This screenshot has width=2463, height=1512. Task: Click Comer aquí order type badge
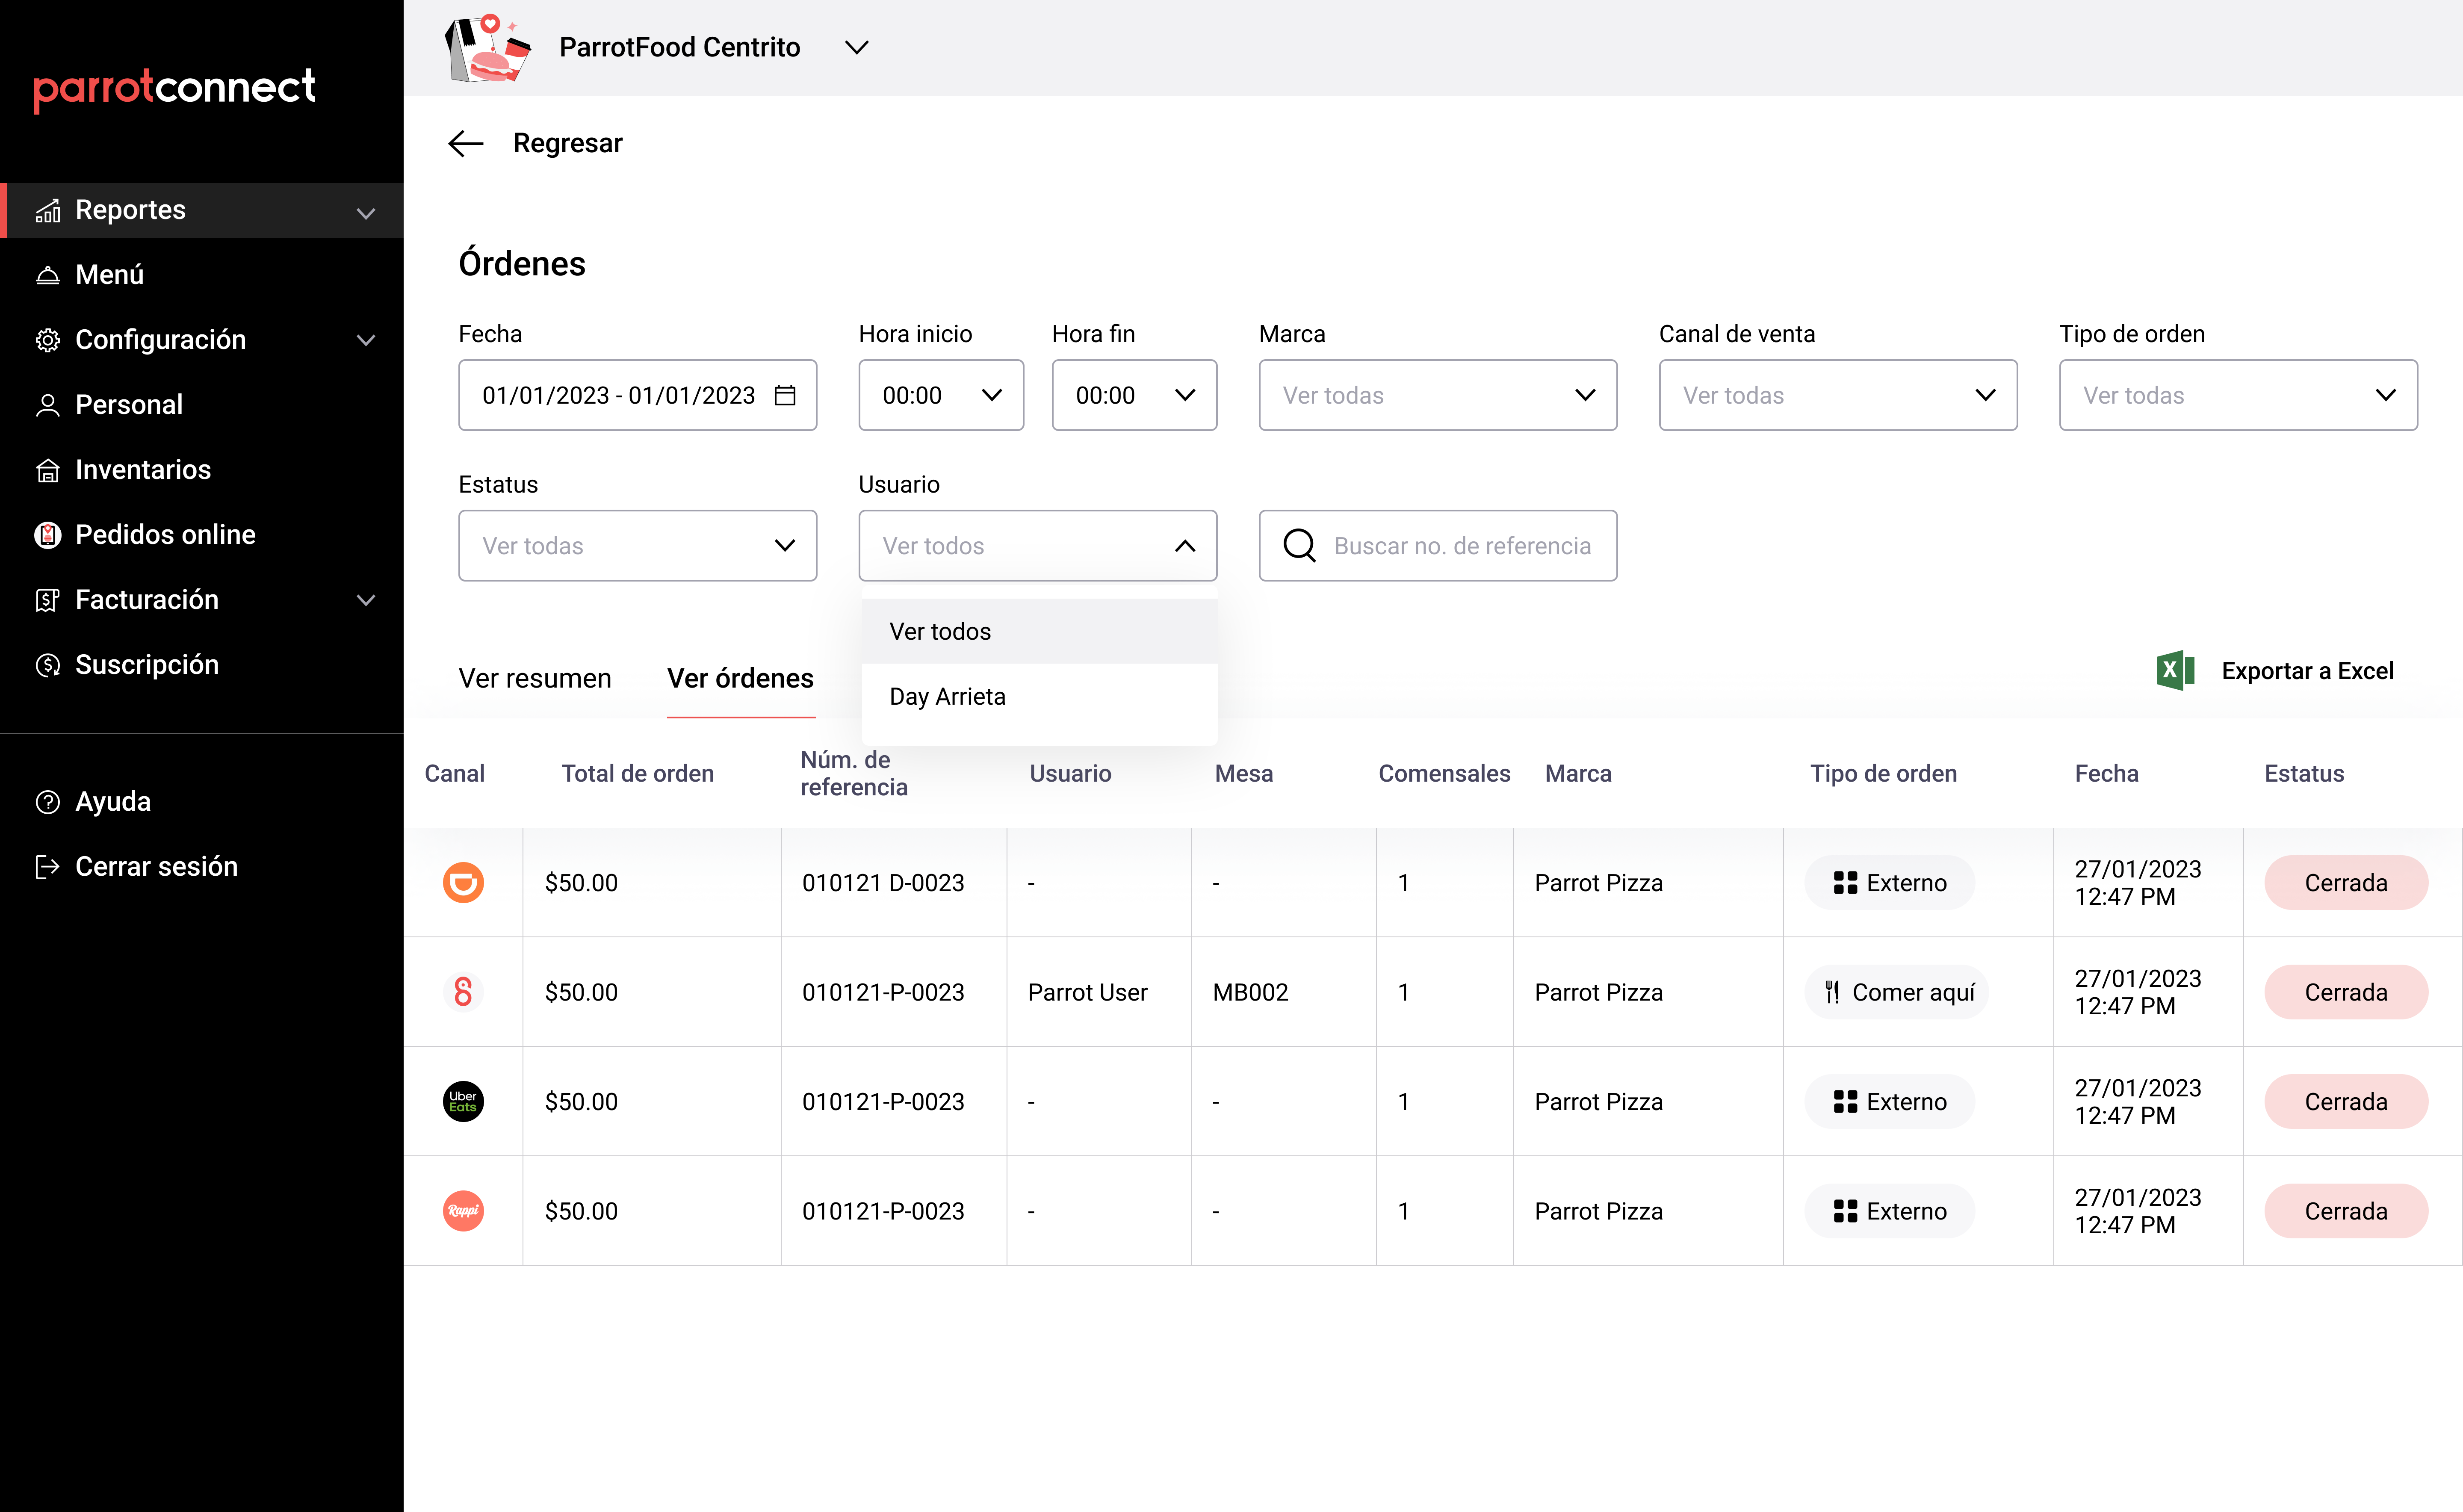(1897, 992)
